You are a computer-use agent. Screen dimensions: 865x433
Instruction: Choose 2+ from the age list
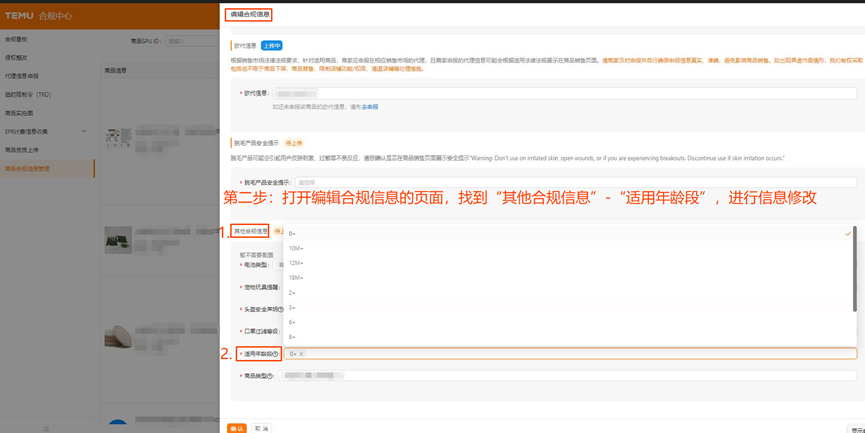292,293
